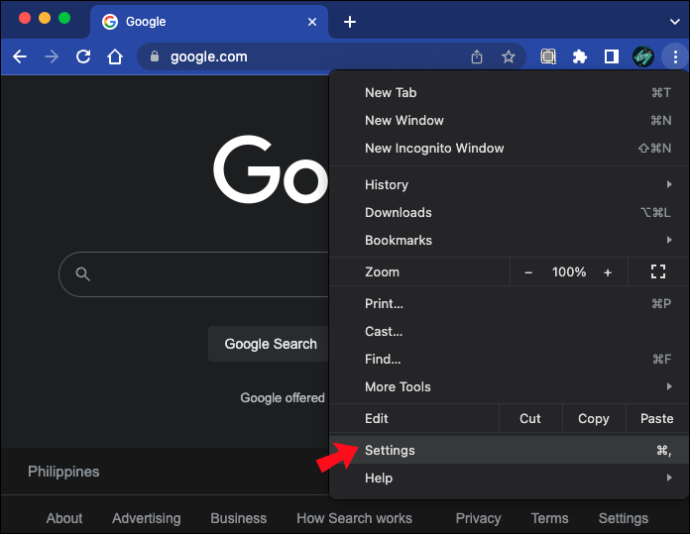The width and height of the screenshot is (690, 534).
Task: Open the tab search chevron
Action: point(675,22)
